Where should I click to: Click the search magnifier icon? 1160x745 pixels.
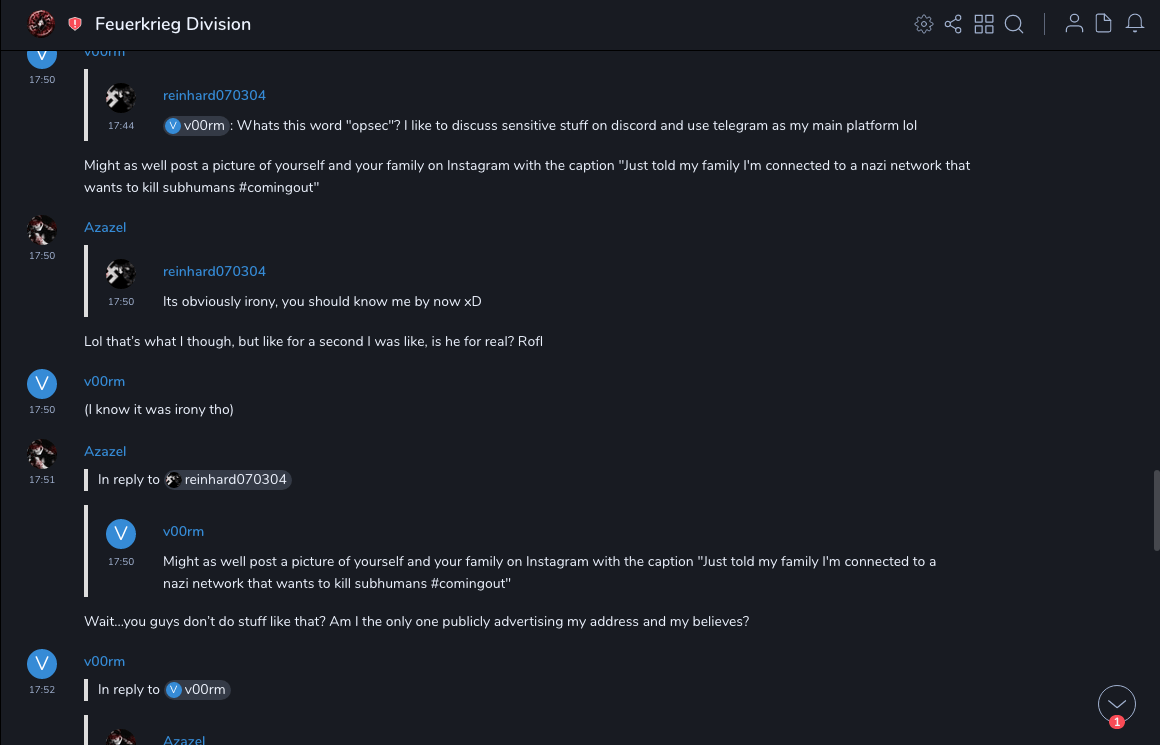point(1014,24)
